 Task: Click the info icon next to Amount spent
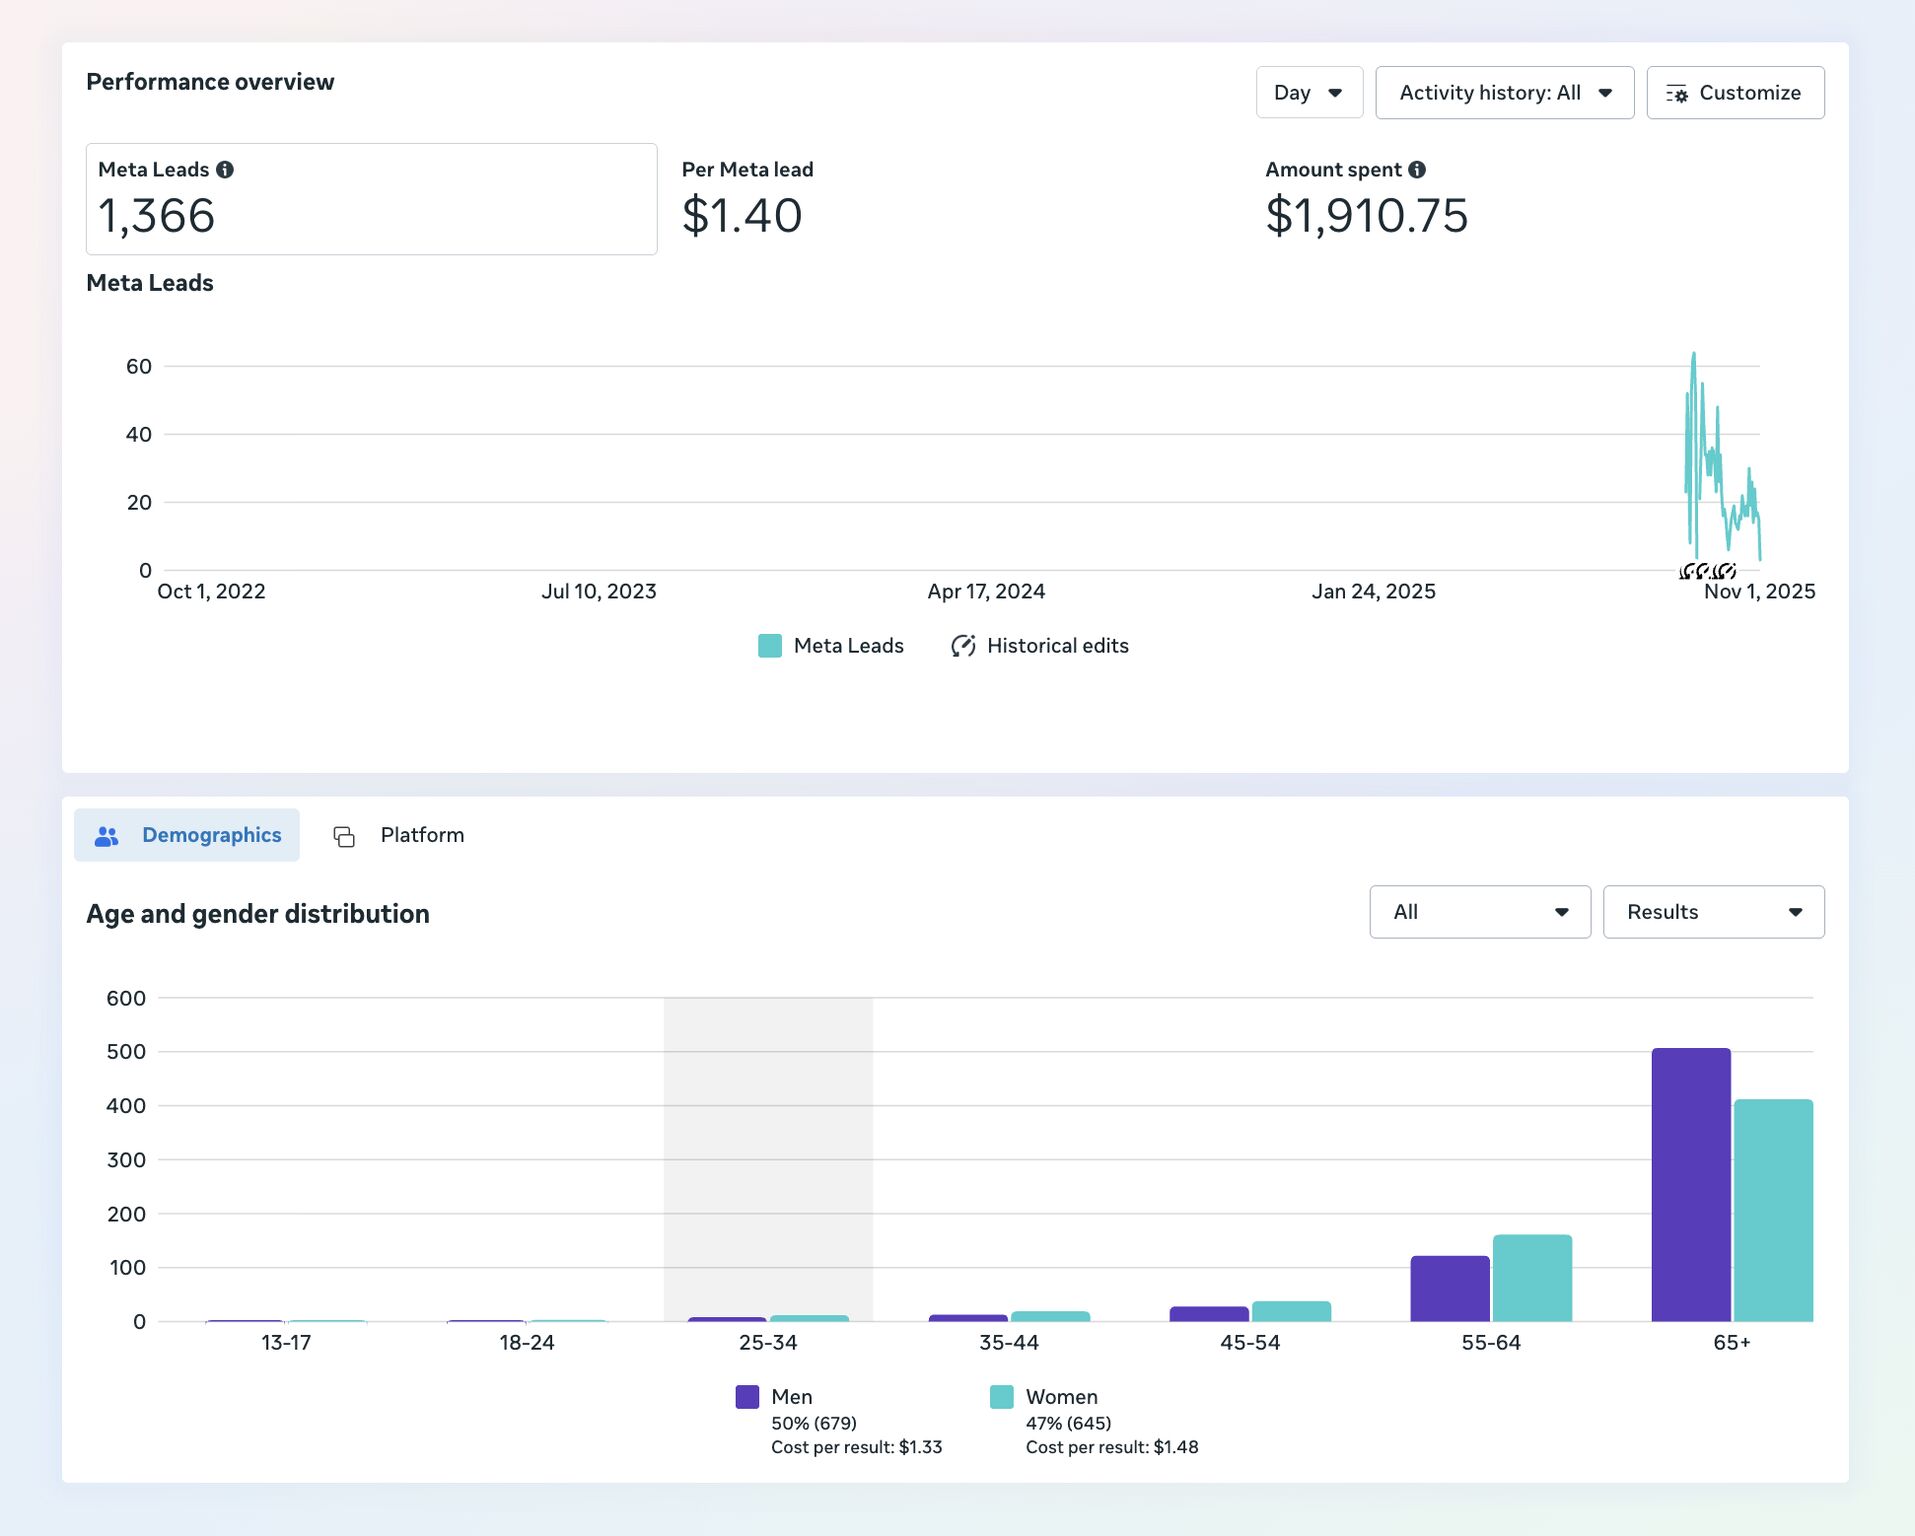(x=1417, y=170)
